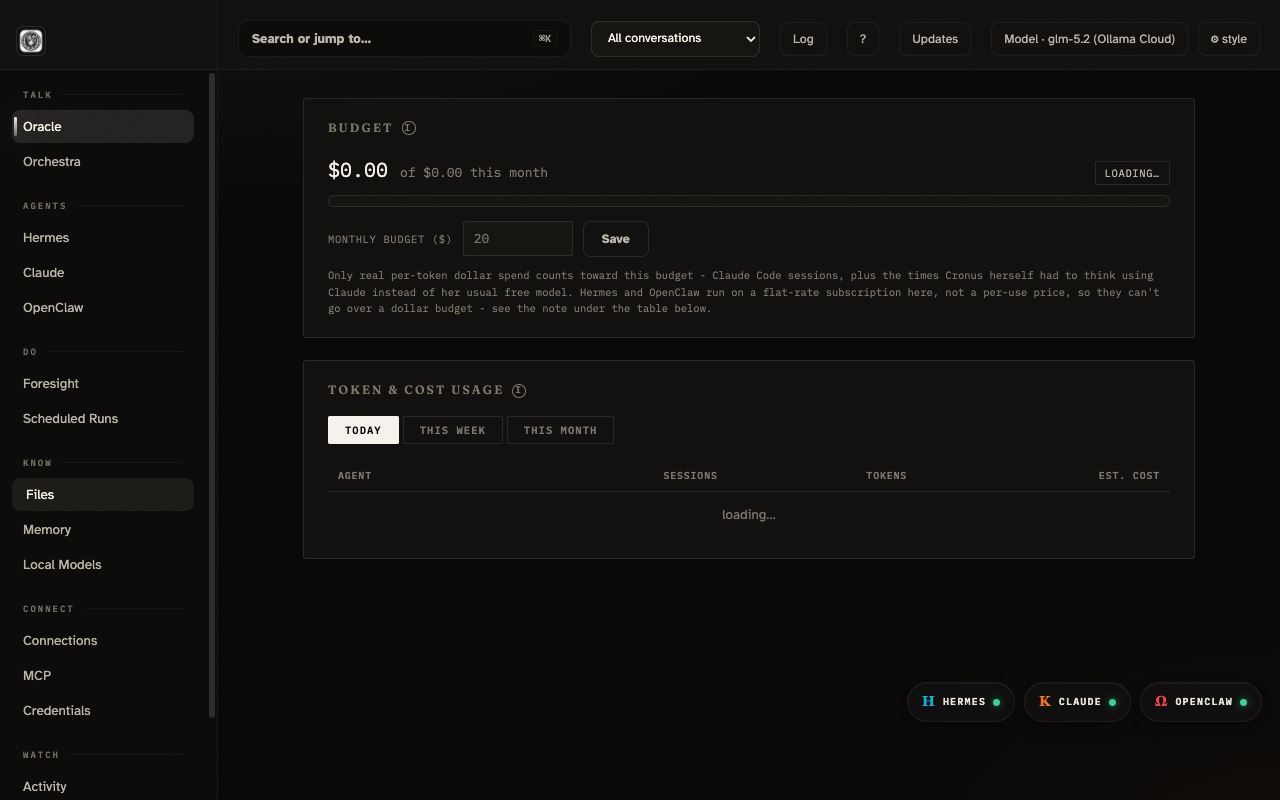Click the command-K shortcut badge in search

(x=545, y=39)
